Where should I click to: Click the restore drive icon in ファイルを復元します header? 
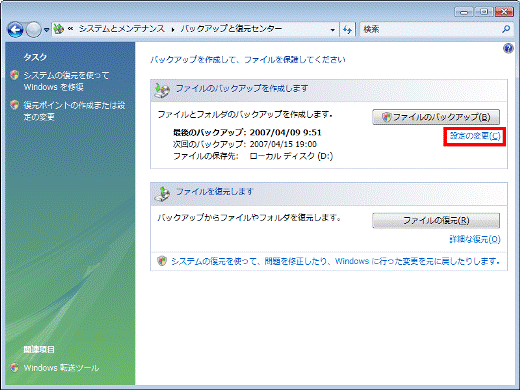(x=162, y=194)
